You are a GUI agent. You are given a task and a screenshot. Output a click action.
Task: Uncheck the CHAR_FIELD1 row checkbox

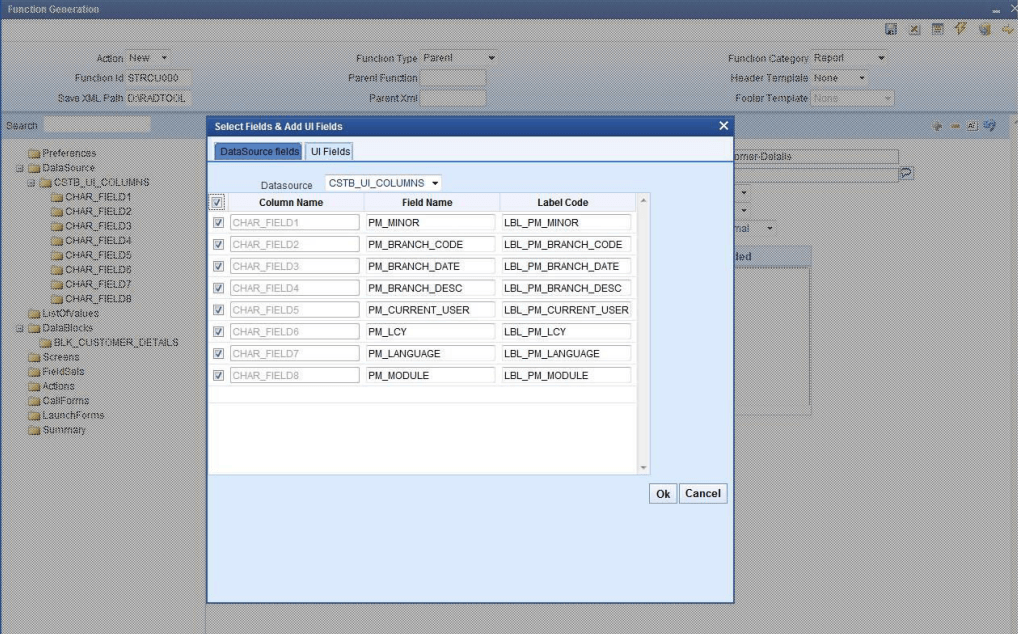[218, 223]
